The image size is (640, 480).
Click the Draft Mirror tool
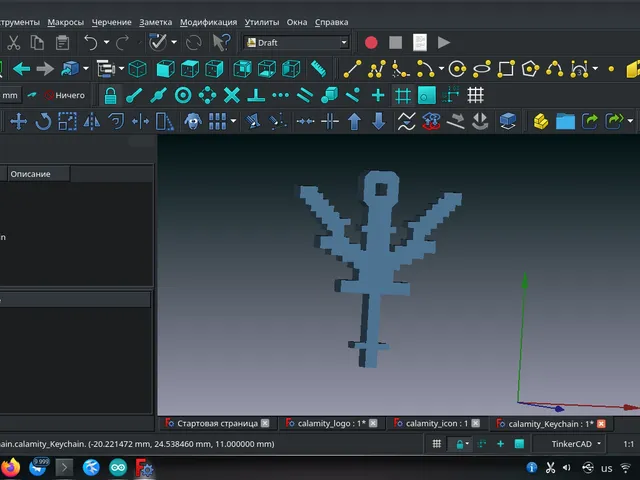tap(91, 122)
